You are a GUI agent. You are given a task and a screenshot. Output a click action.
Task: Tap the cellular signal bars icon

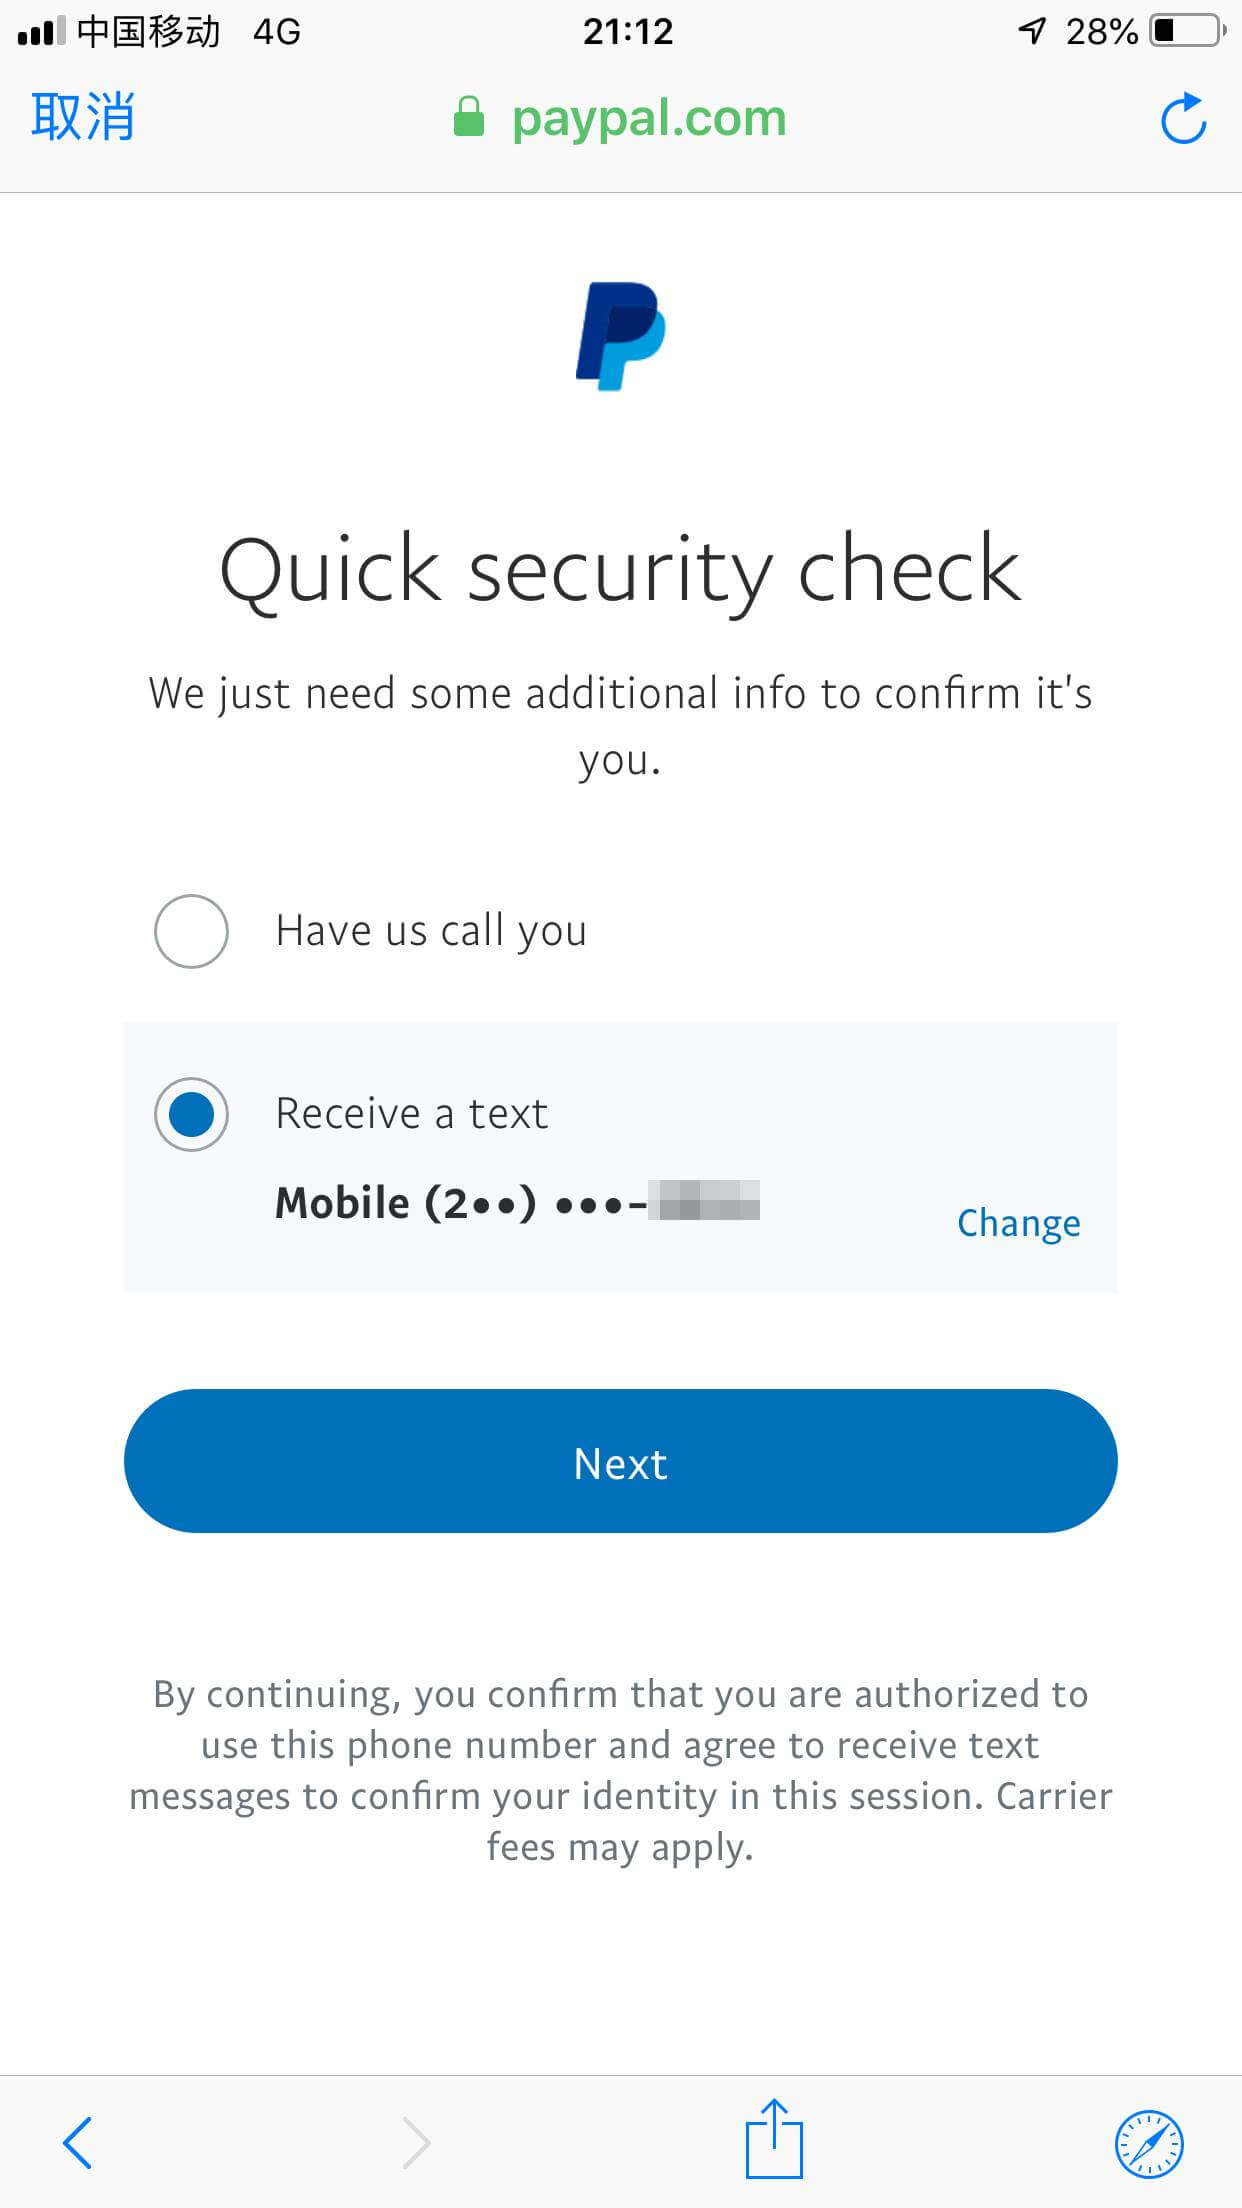pos(40,31)
